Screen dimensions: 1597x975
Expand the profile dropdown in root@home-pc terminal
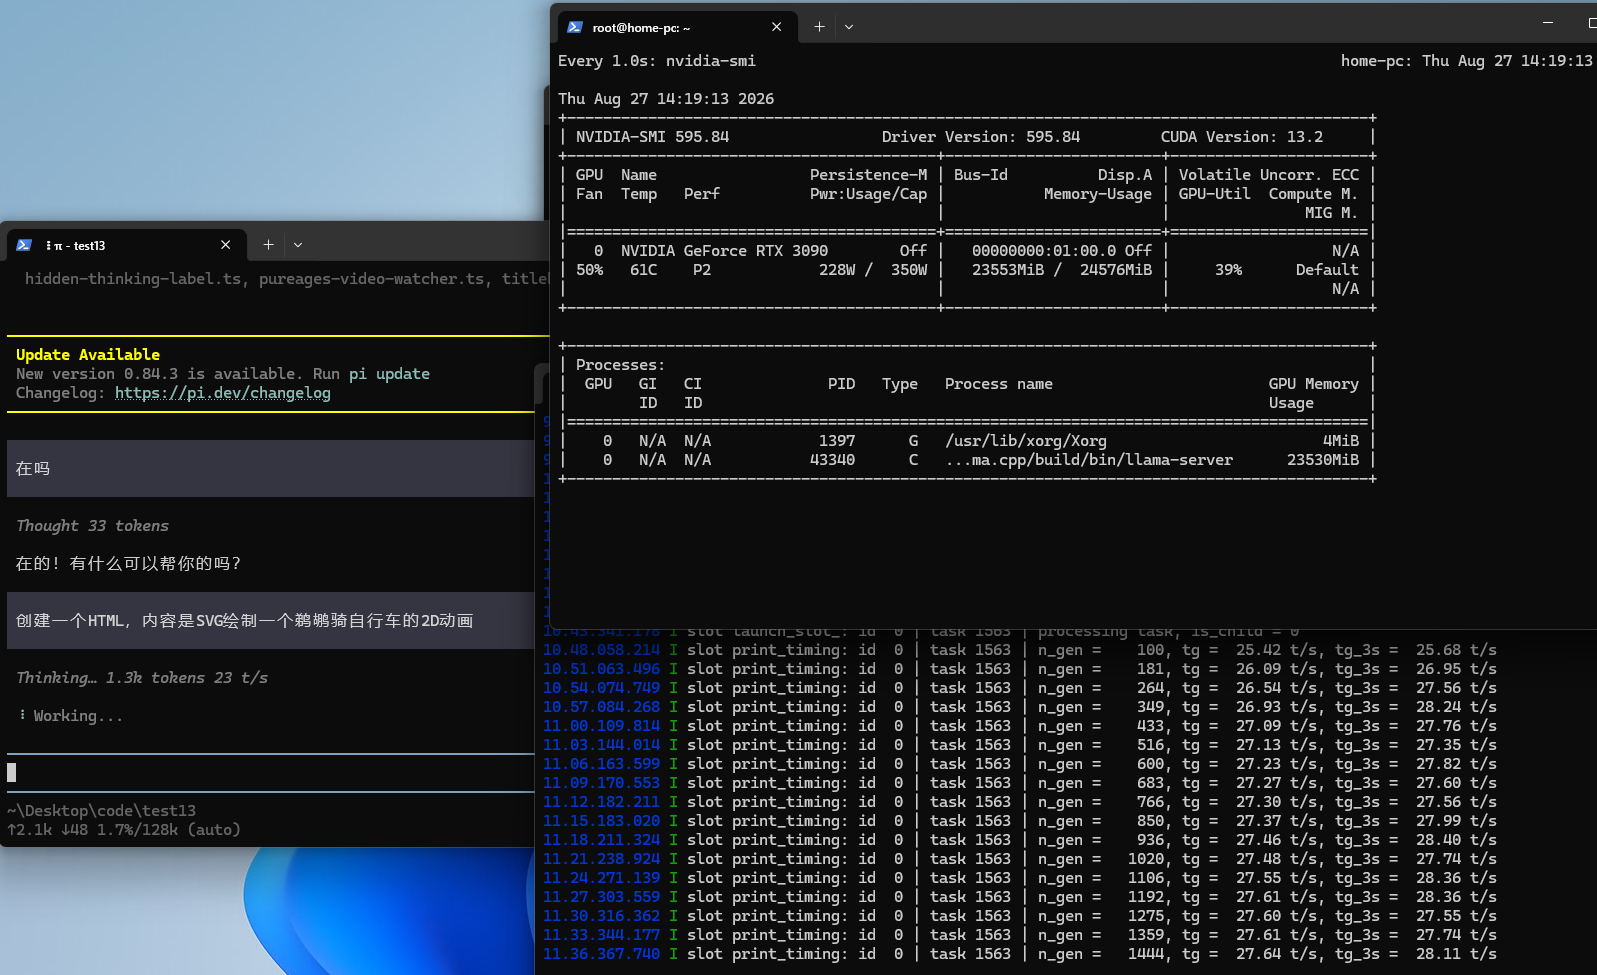pyautogui.click(x=849, y=27)
